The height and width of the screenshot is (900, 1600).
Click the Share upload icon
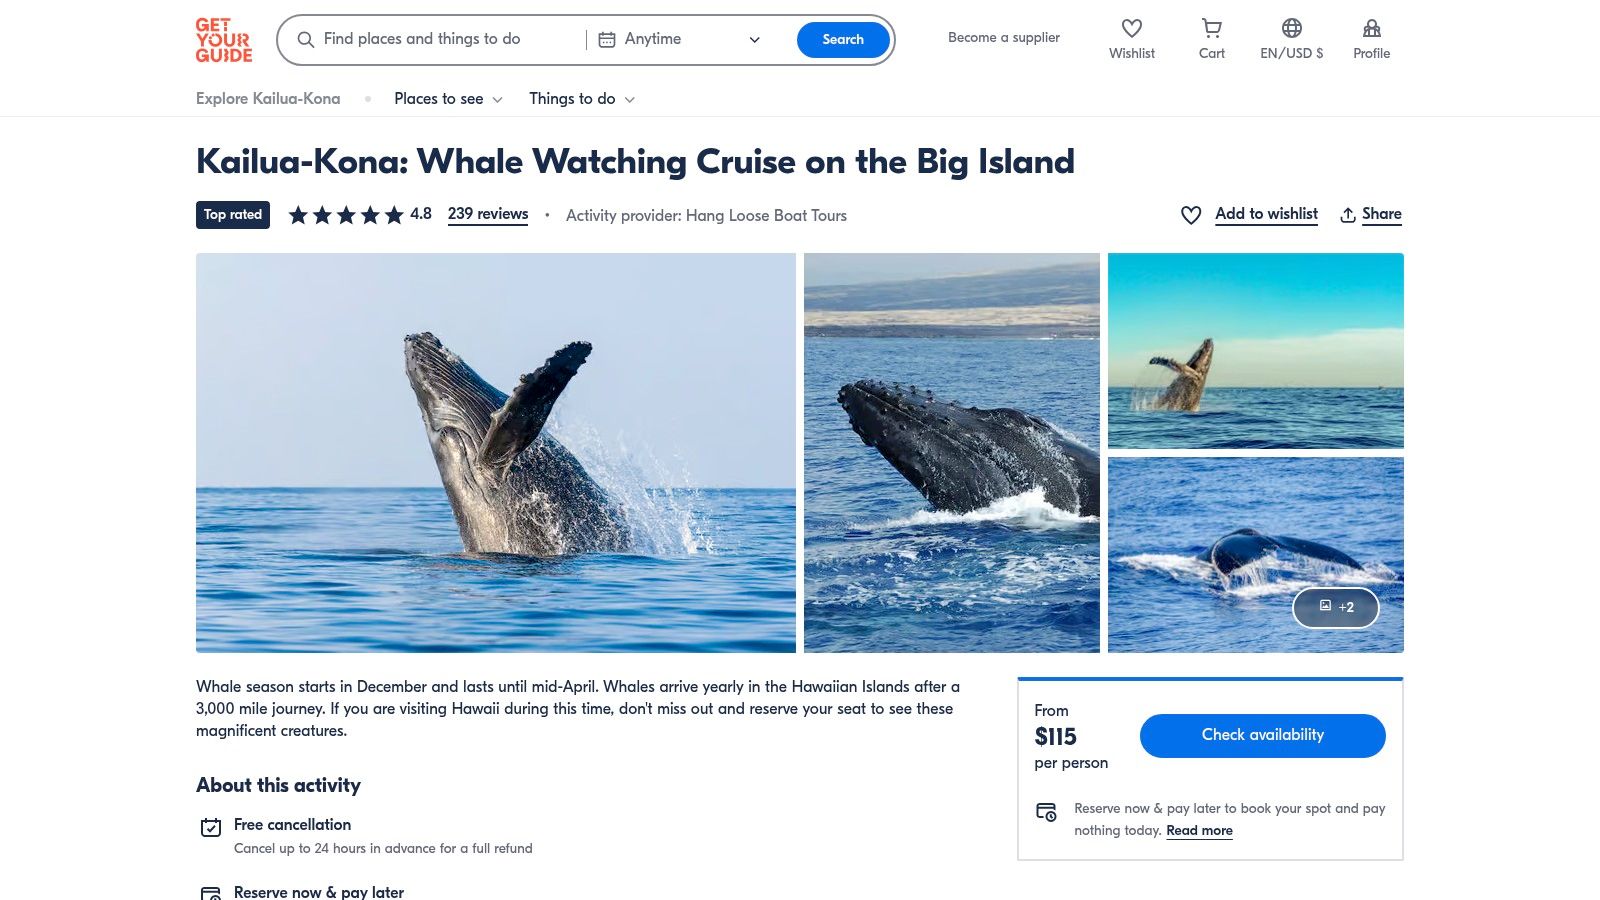1347,215
